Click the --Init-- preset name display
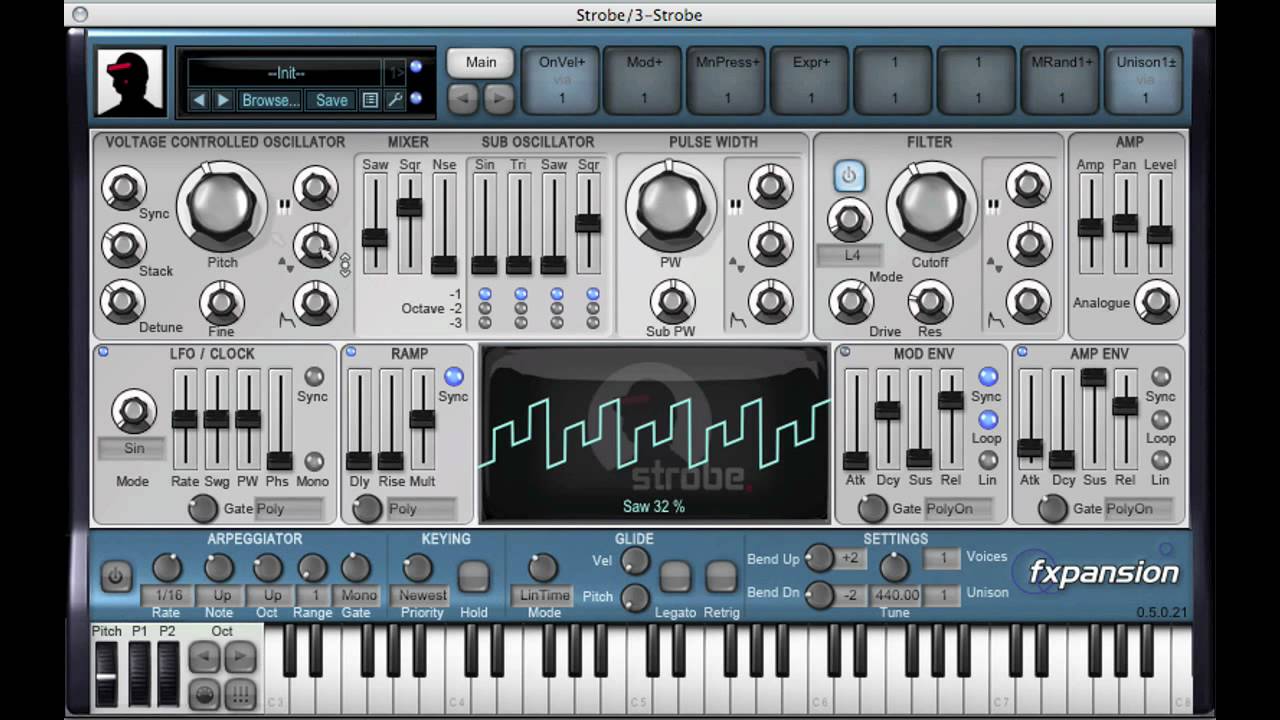Viewport: 1280px width, 720px height. (x=286, y=72)
